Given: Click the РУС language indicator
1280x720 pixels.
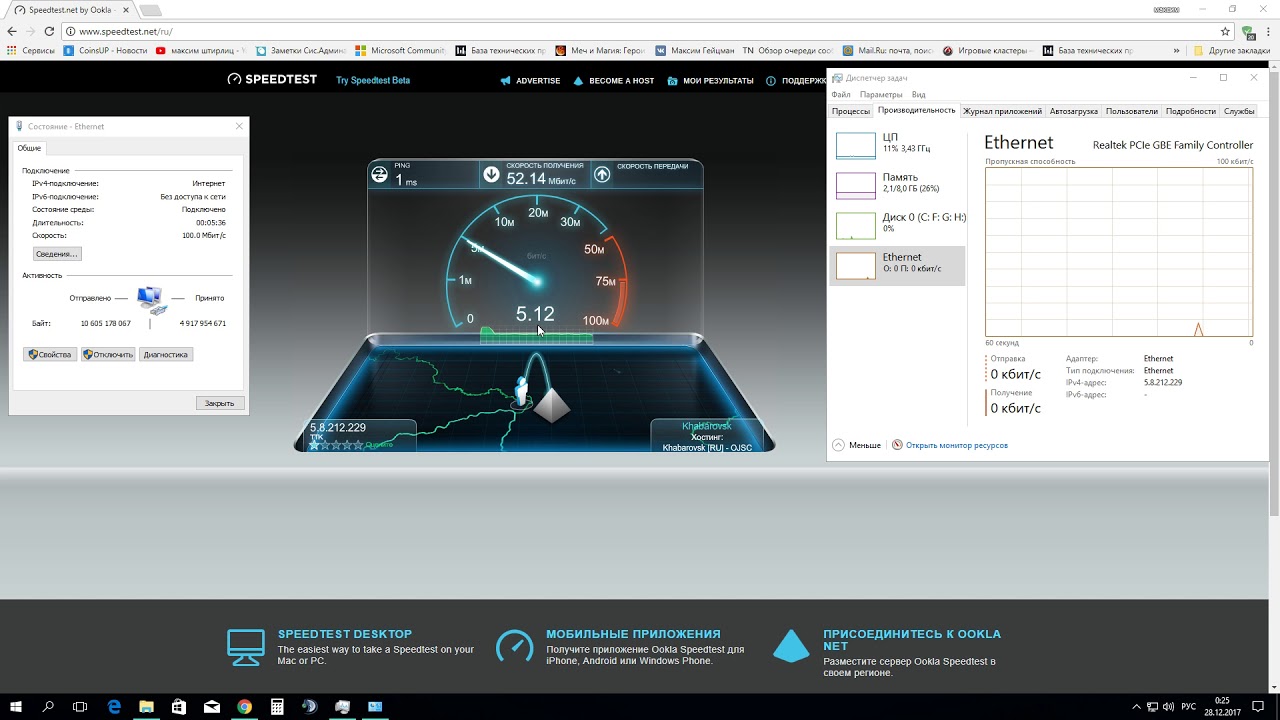Looking at the screenshot, I should 1188,707.
